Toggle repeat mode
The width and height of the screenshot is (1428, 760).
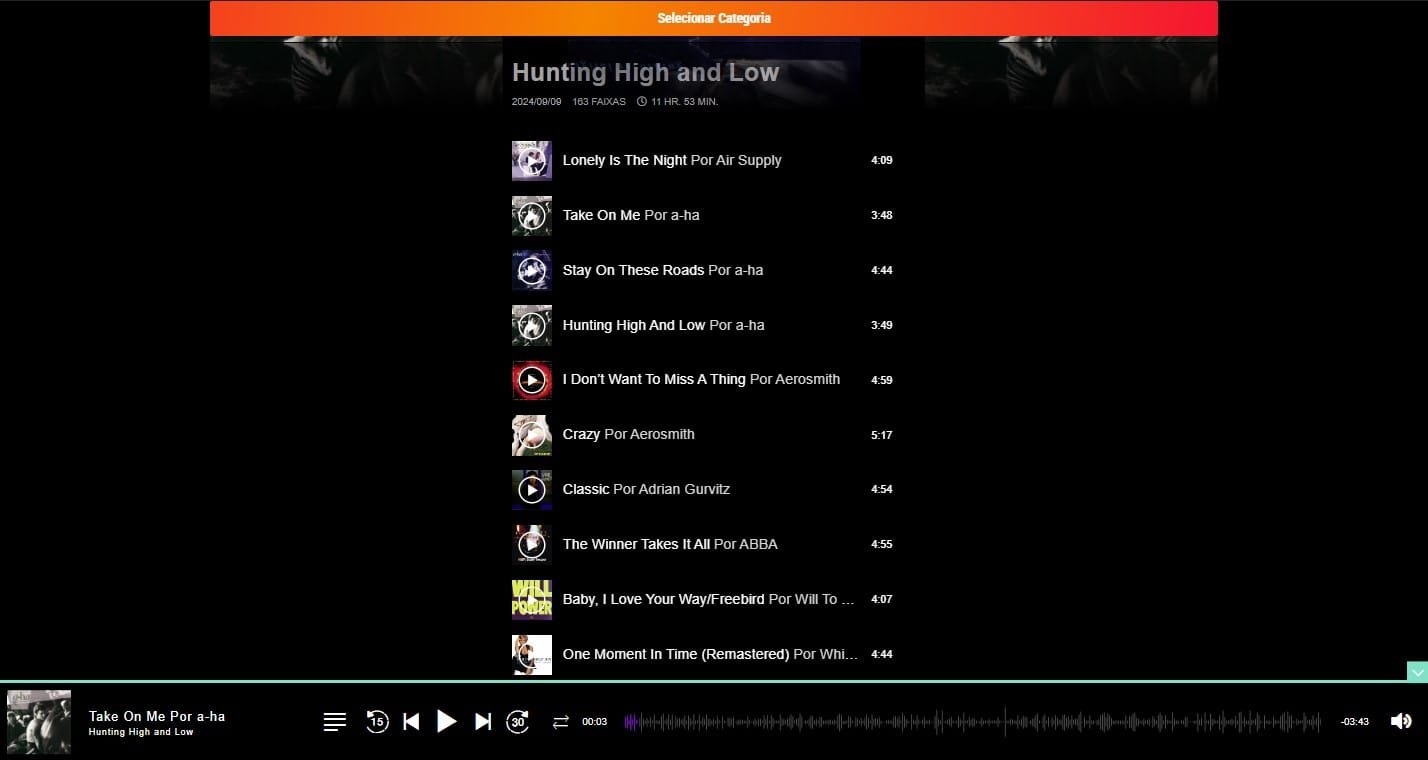[560, 722]
